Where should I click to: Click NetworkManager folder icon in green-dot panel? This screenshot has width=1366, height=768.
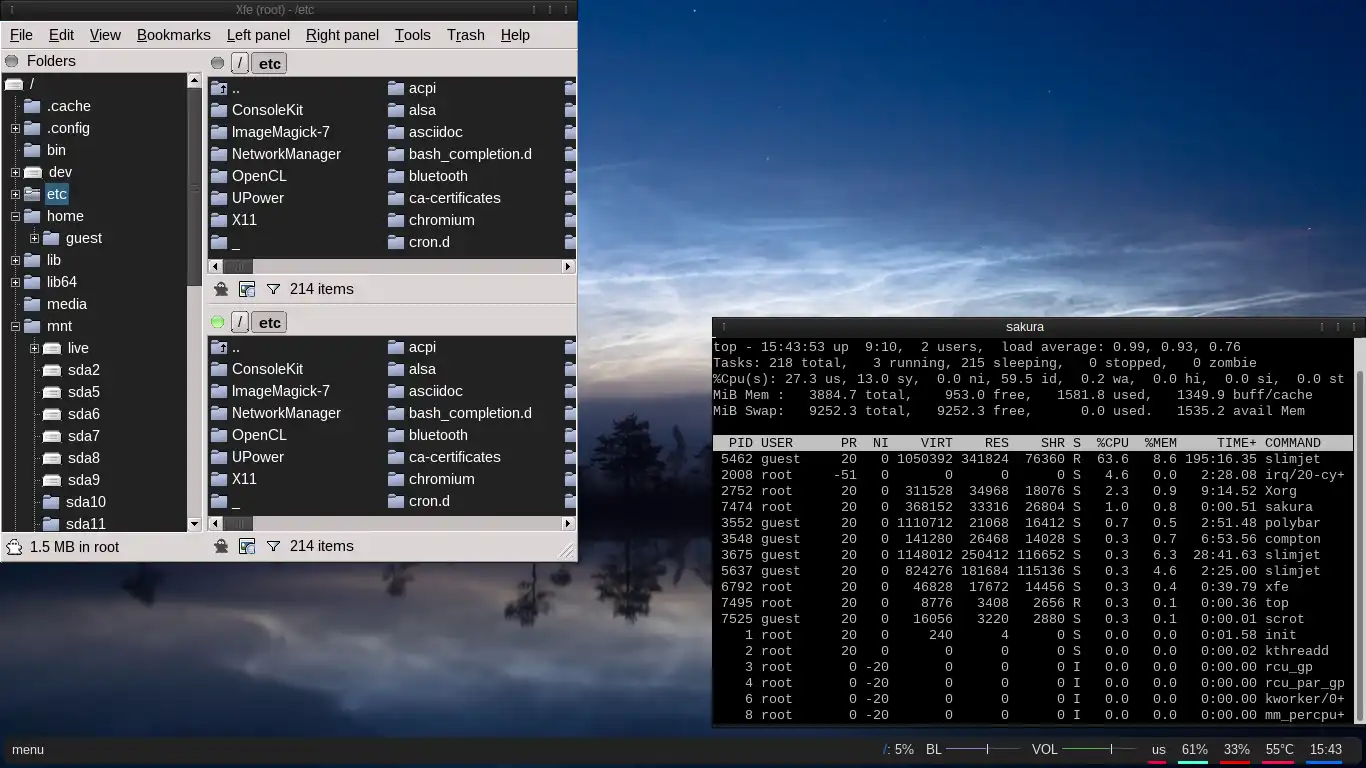219,413
